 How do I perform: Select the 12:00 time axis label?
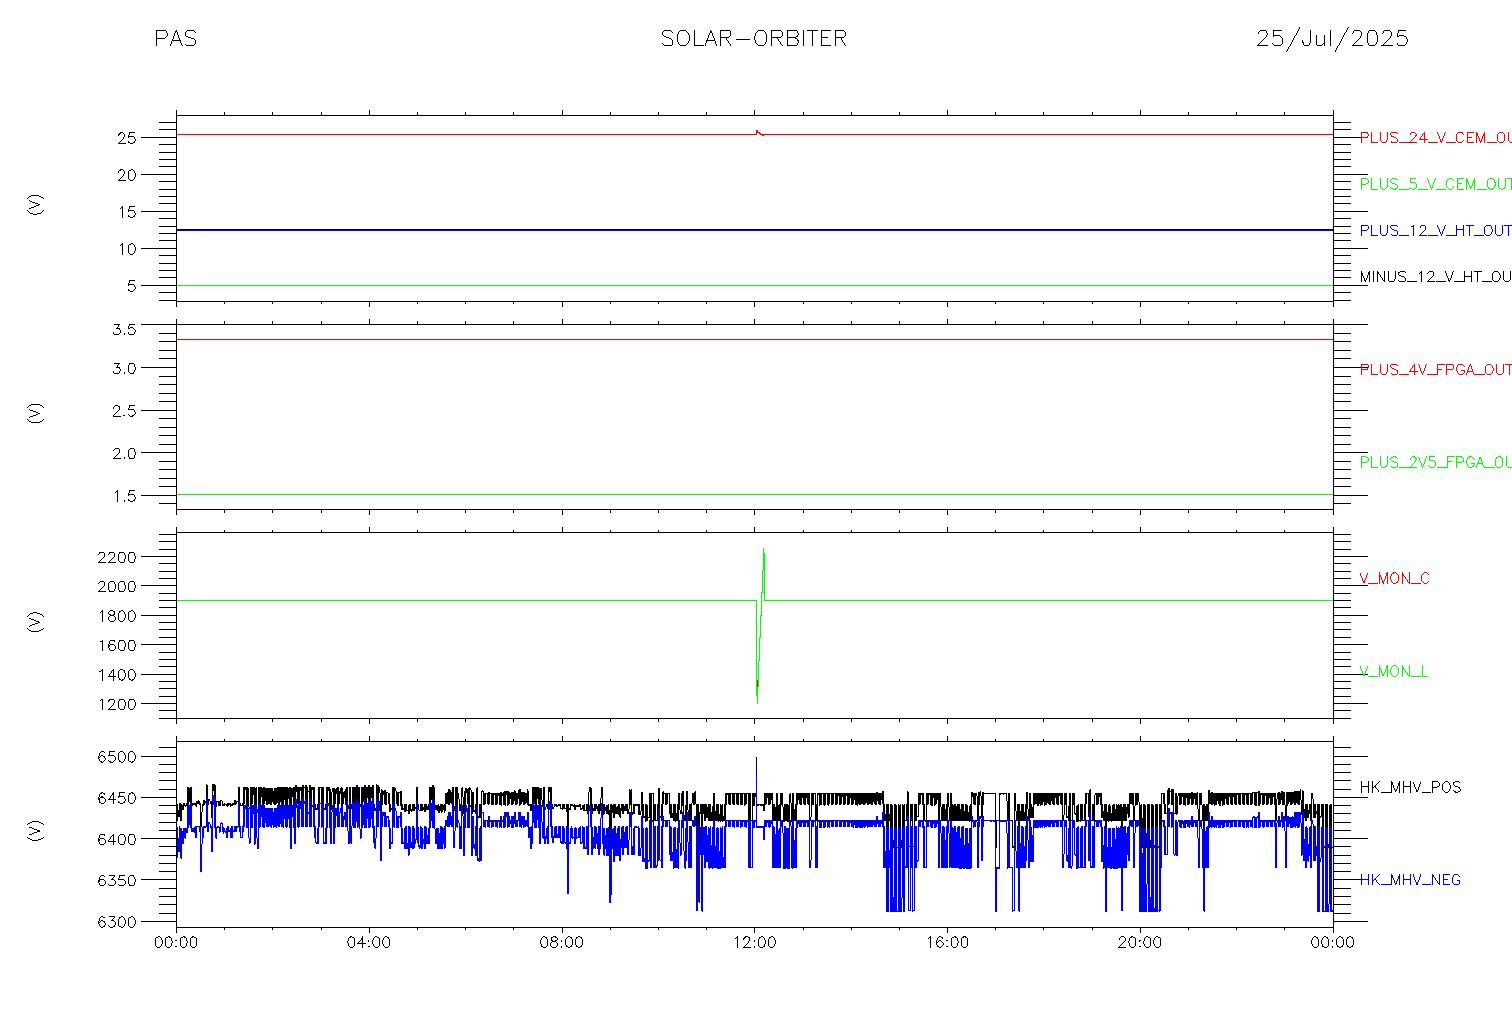coord(754,942)
